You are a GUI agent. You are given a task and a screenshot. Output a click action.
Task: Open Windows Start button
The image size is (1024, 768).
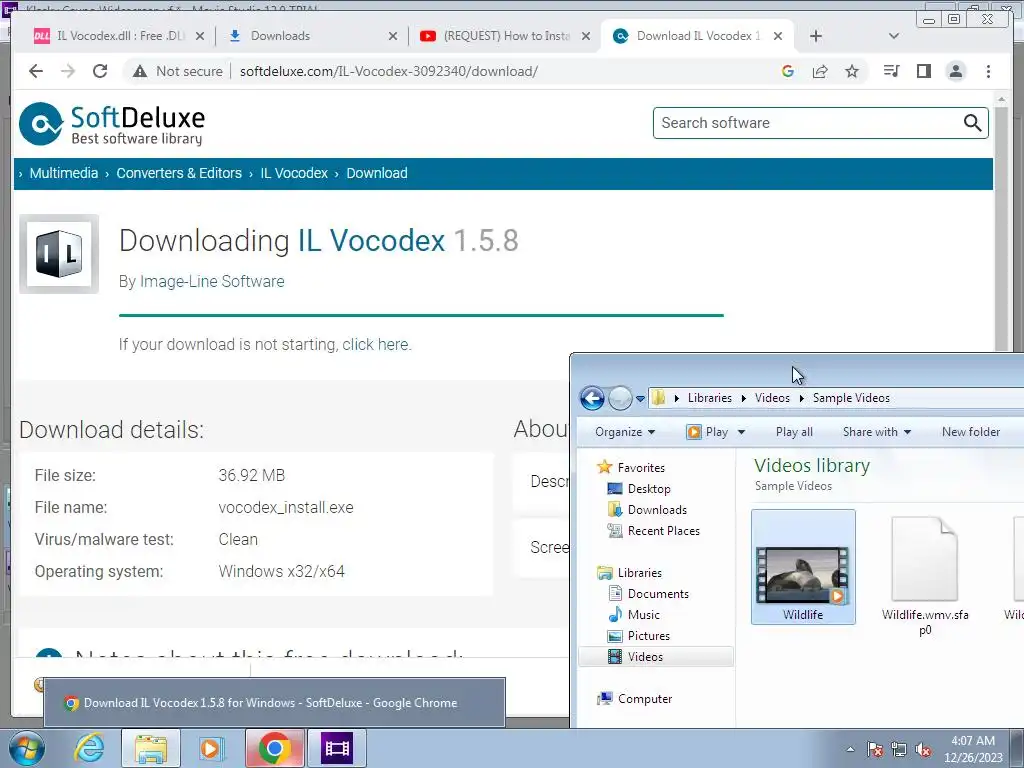pyautogui.click(x=27, y=748)
